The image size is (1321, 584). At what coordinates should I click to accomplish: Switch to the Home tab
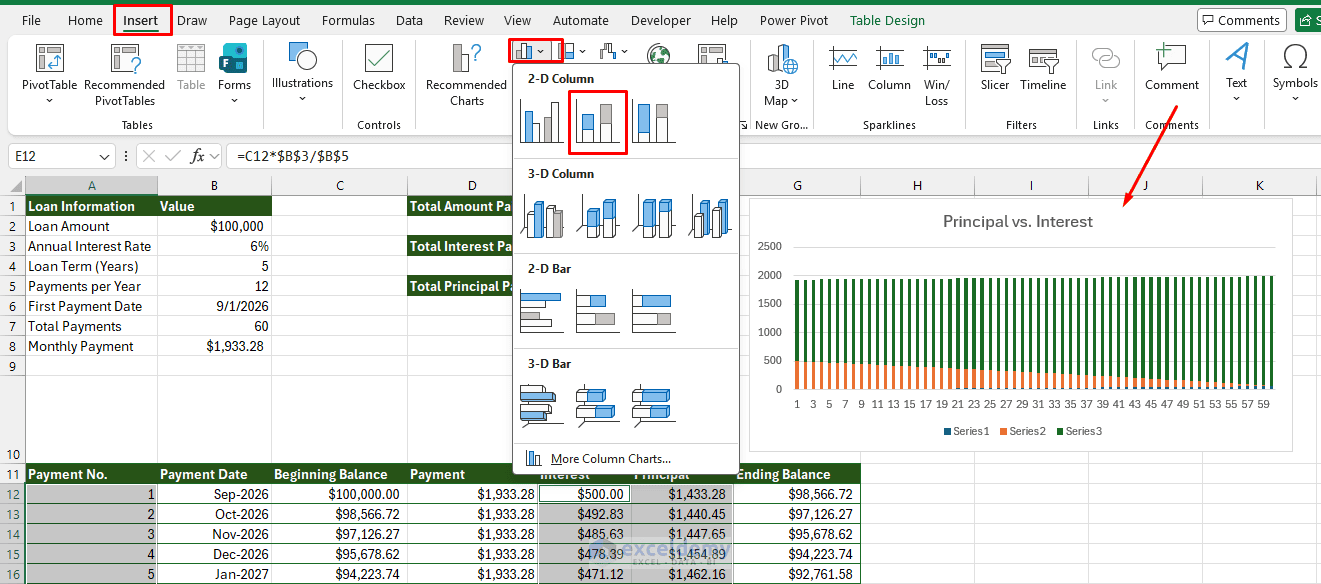point(85,20)
